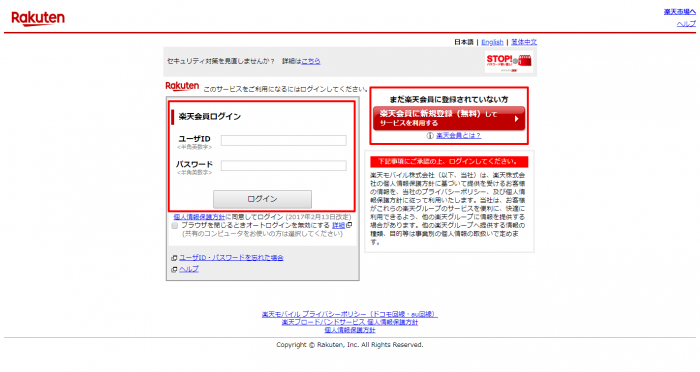
Task: Open the 楽天会員とは？ link
Action: pyautogui.click(x=458, y=135)
